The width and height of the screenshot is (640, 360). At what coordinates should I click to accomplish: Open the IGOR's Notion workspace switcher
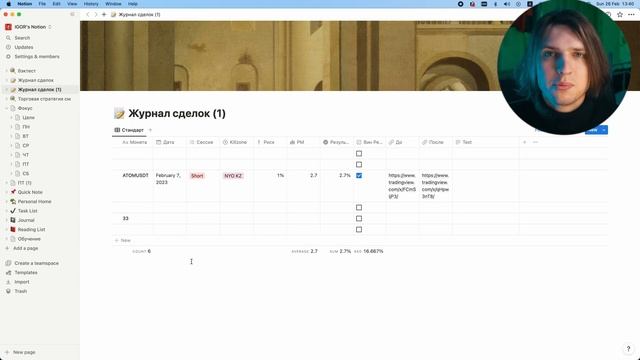(x=29, y=27)
